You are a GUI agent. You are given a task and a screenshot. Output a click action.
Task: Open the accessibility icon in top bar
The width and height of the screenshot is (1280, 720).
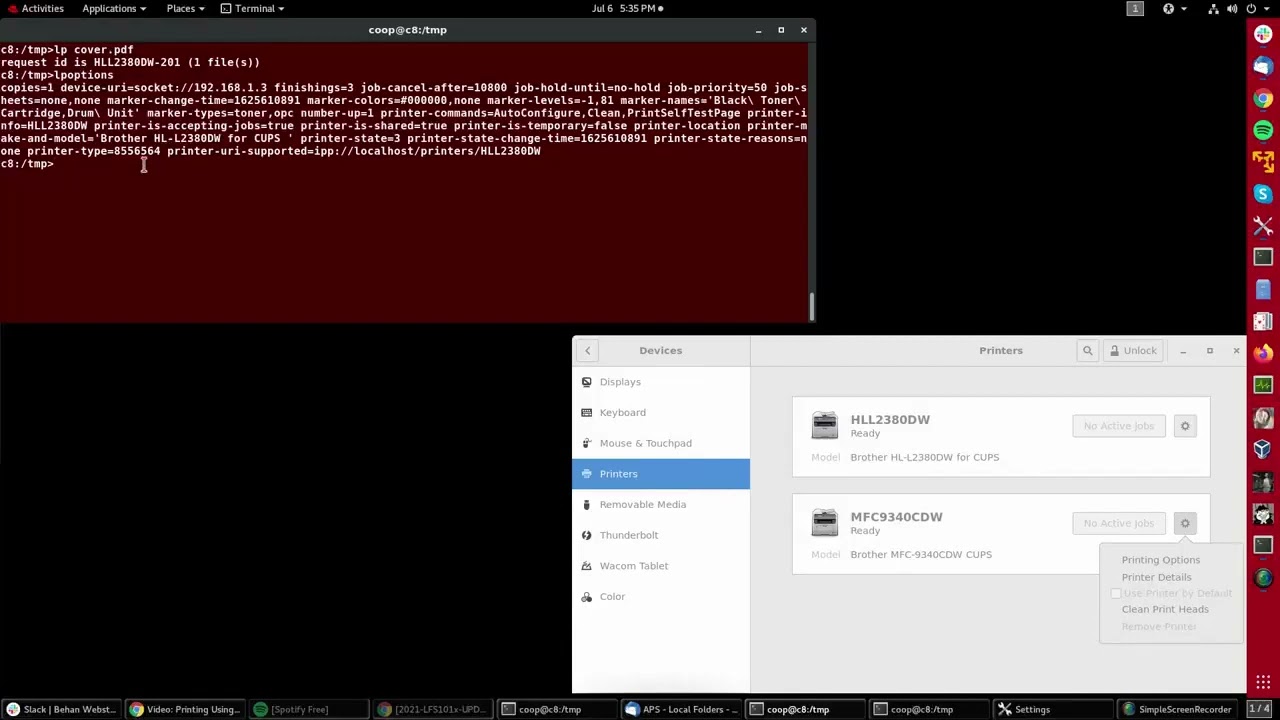coord(1168,8)
